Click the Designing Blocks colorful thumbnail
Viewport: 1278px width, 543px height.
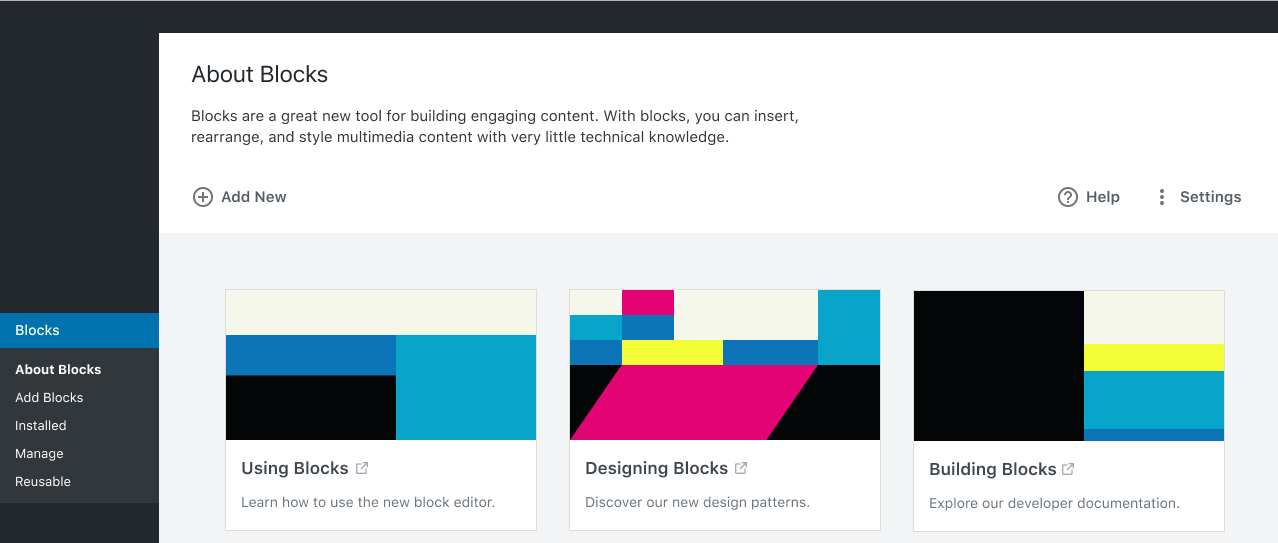pos(725,365)
